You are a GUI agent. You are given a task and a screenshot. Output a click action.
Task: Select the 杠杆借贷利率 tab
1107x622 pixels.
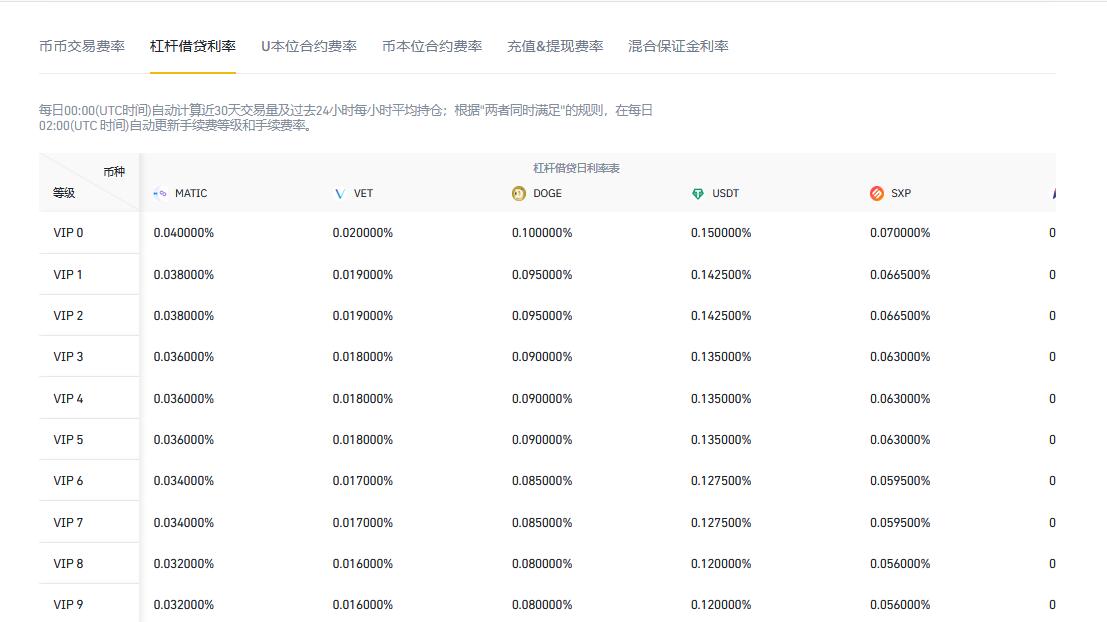click(x=193, y=46)
